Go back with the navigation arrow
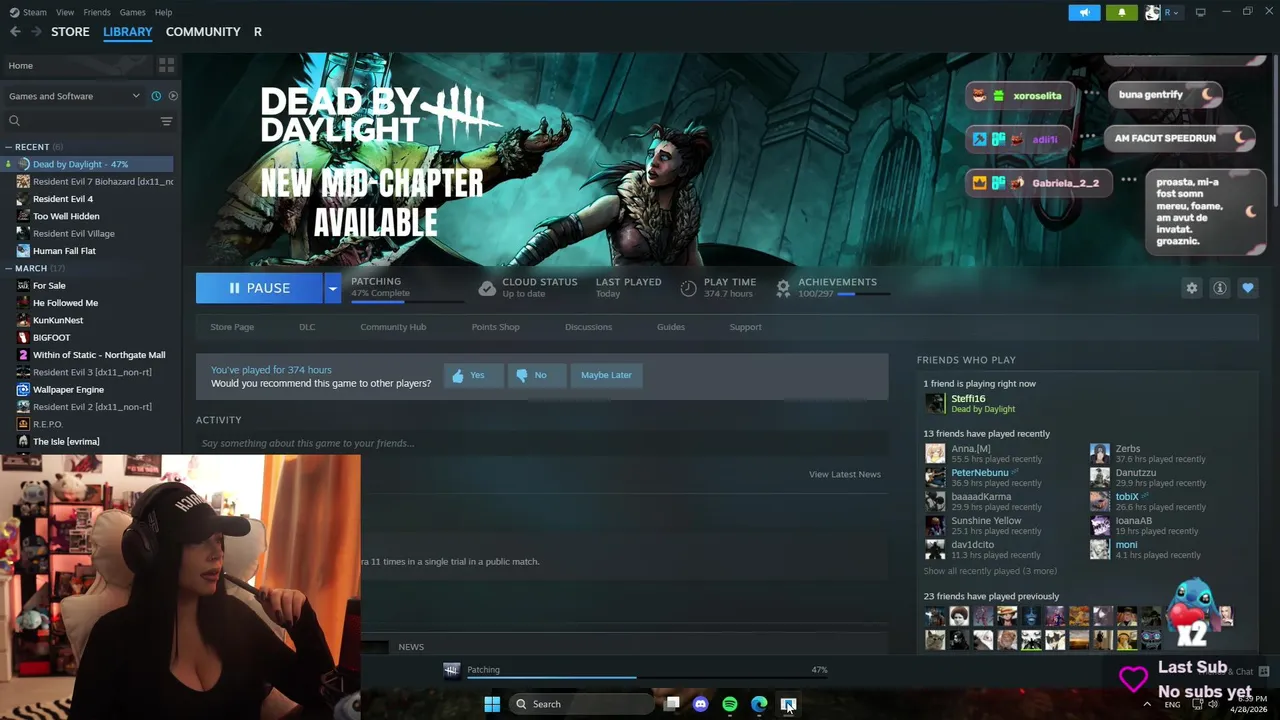 coord(15,32)
